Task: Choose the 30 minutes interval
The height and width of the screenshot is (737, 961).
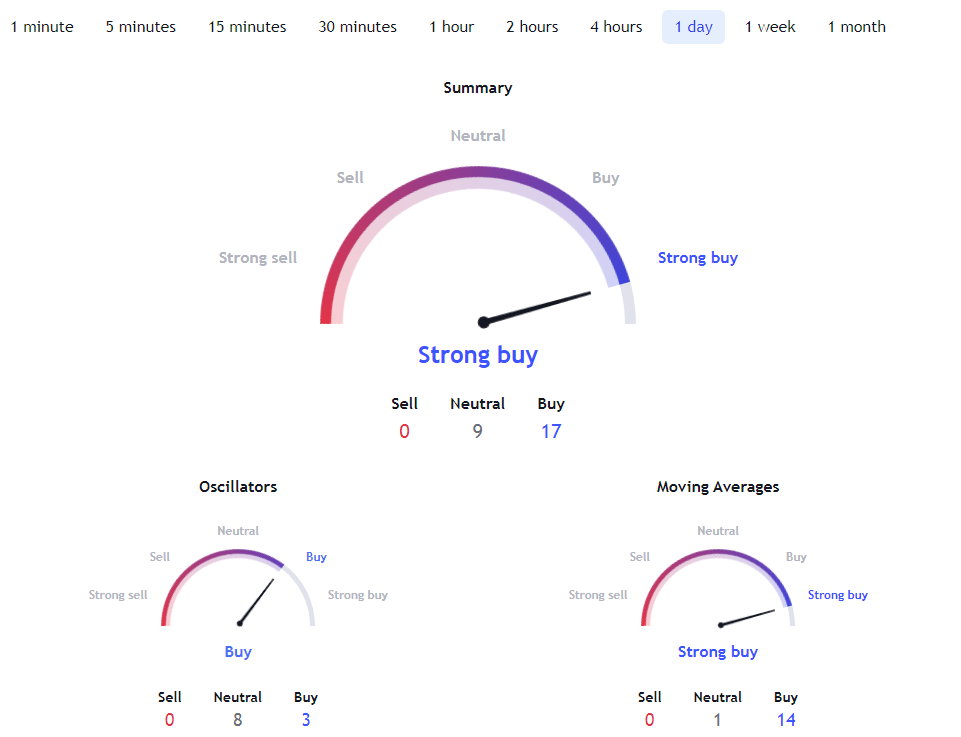Action: (x=357, y=27)
